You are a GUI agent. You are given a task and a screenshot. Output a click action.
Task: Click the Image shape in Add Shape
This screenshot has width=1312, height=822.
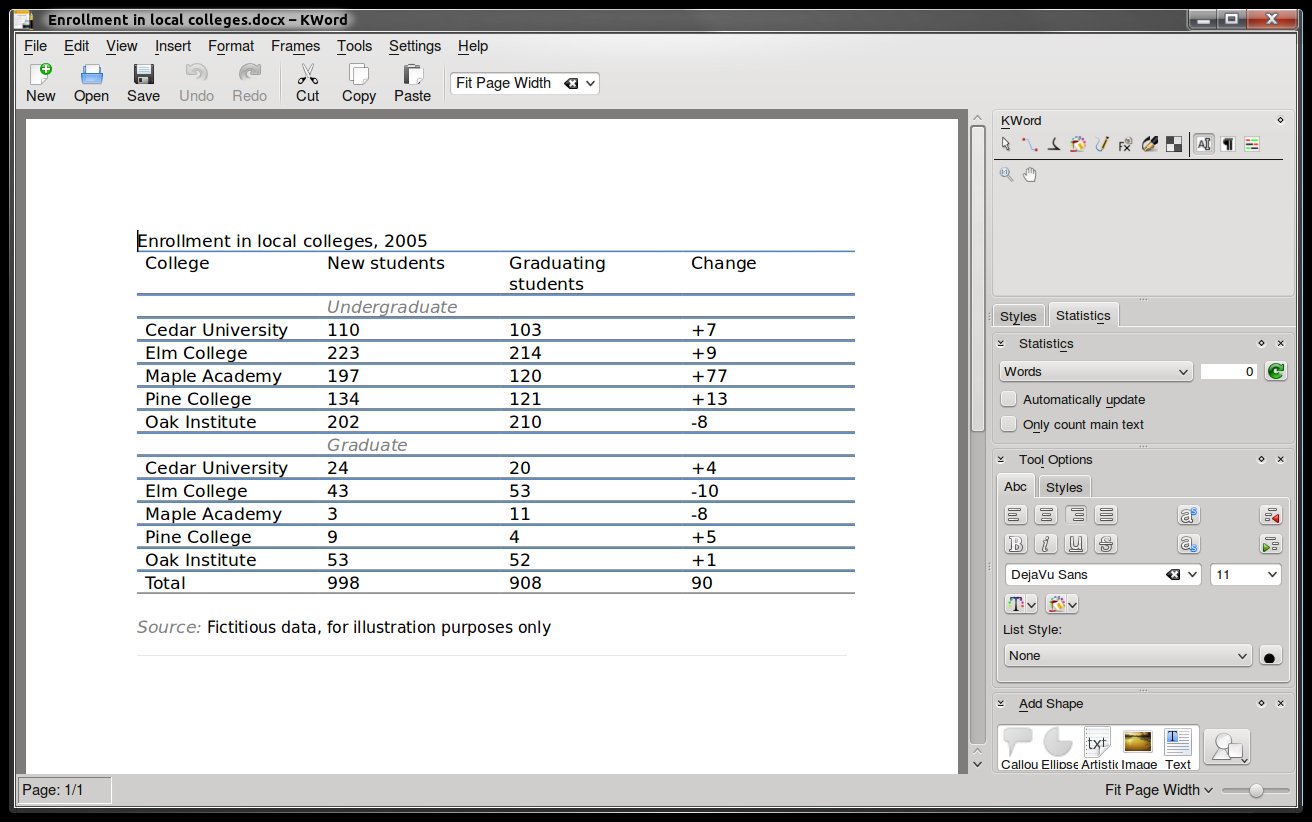pyautogui.click(x=1138, y=750)
